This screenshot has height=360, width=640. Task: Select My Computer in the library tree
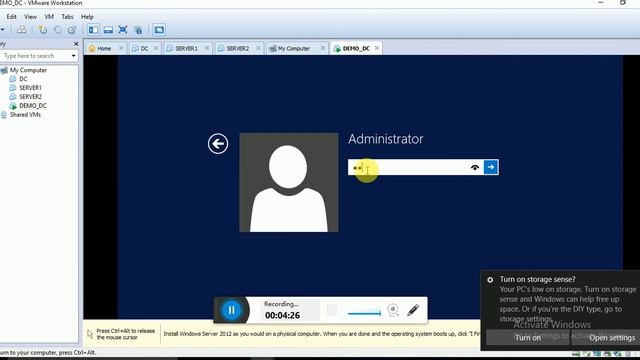[28, 70]
